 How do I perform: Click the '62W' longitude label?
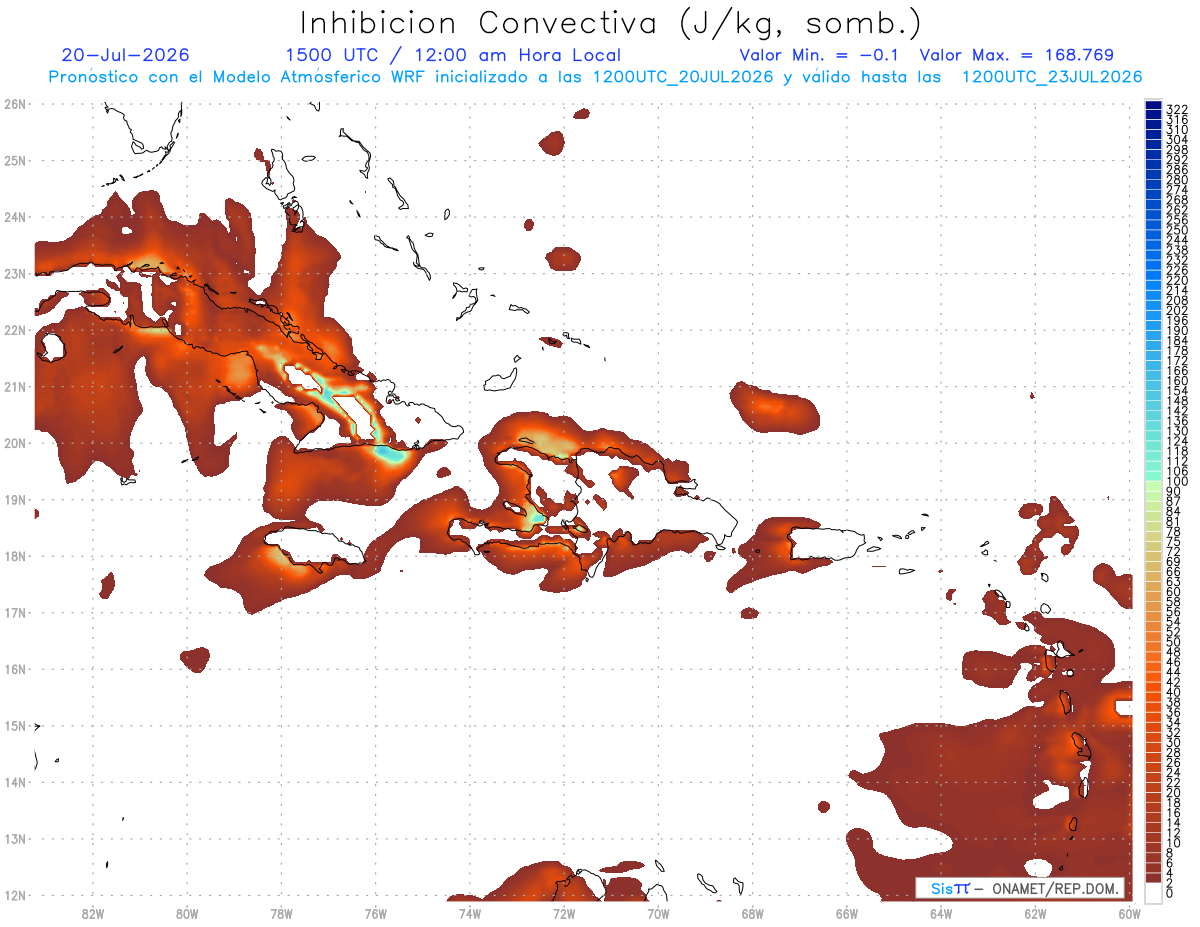(1035, 913)
